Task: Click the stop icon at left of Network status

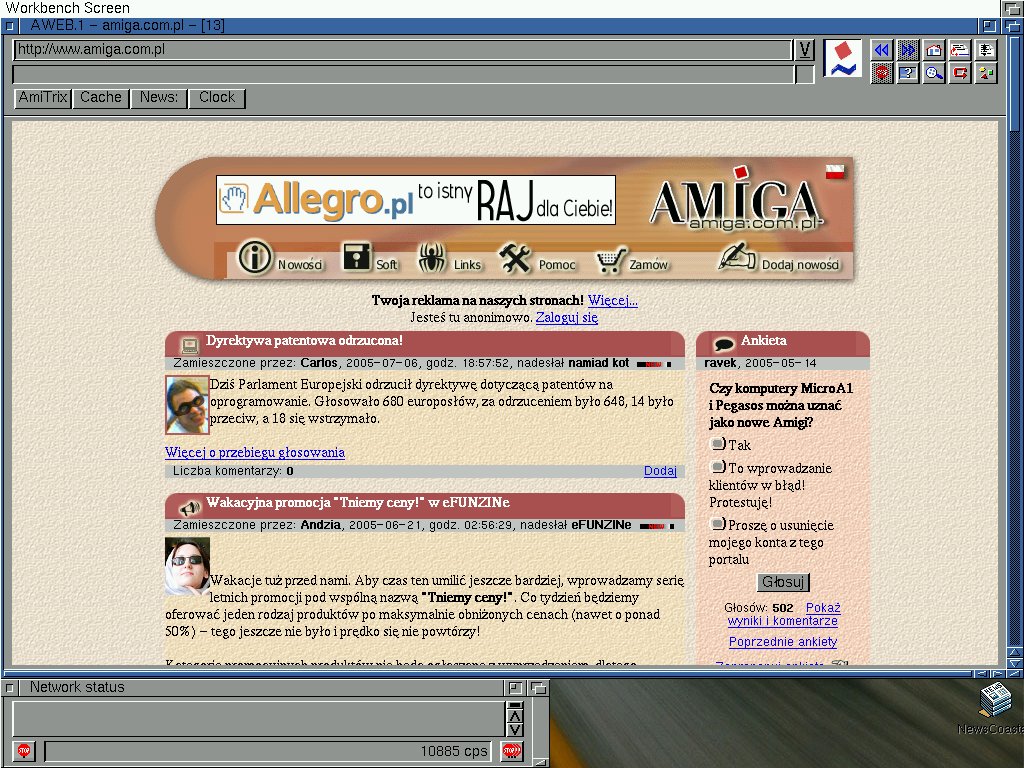Action: [24, 750]
